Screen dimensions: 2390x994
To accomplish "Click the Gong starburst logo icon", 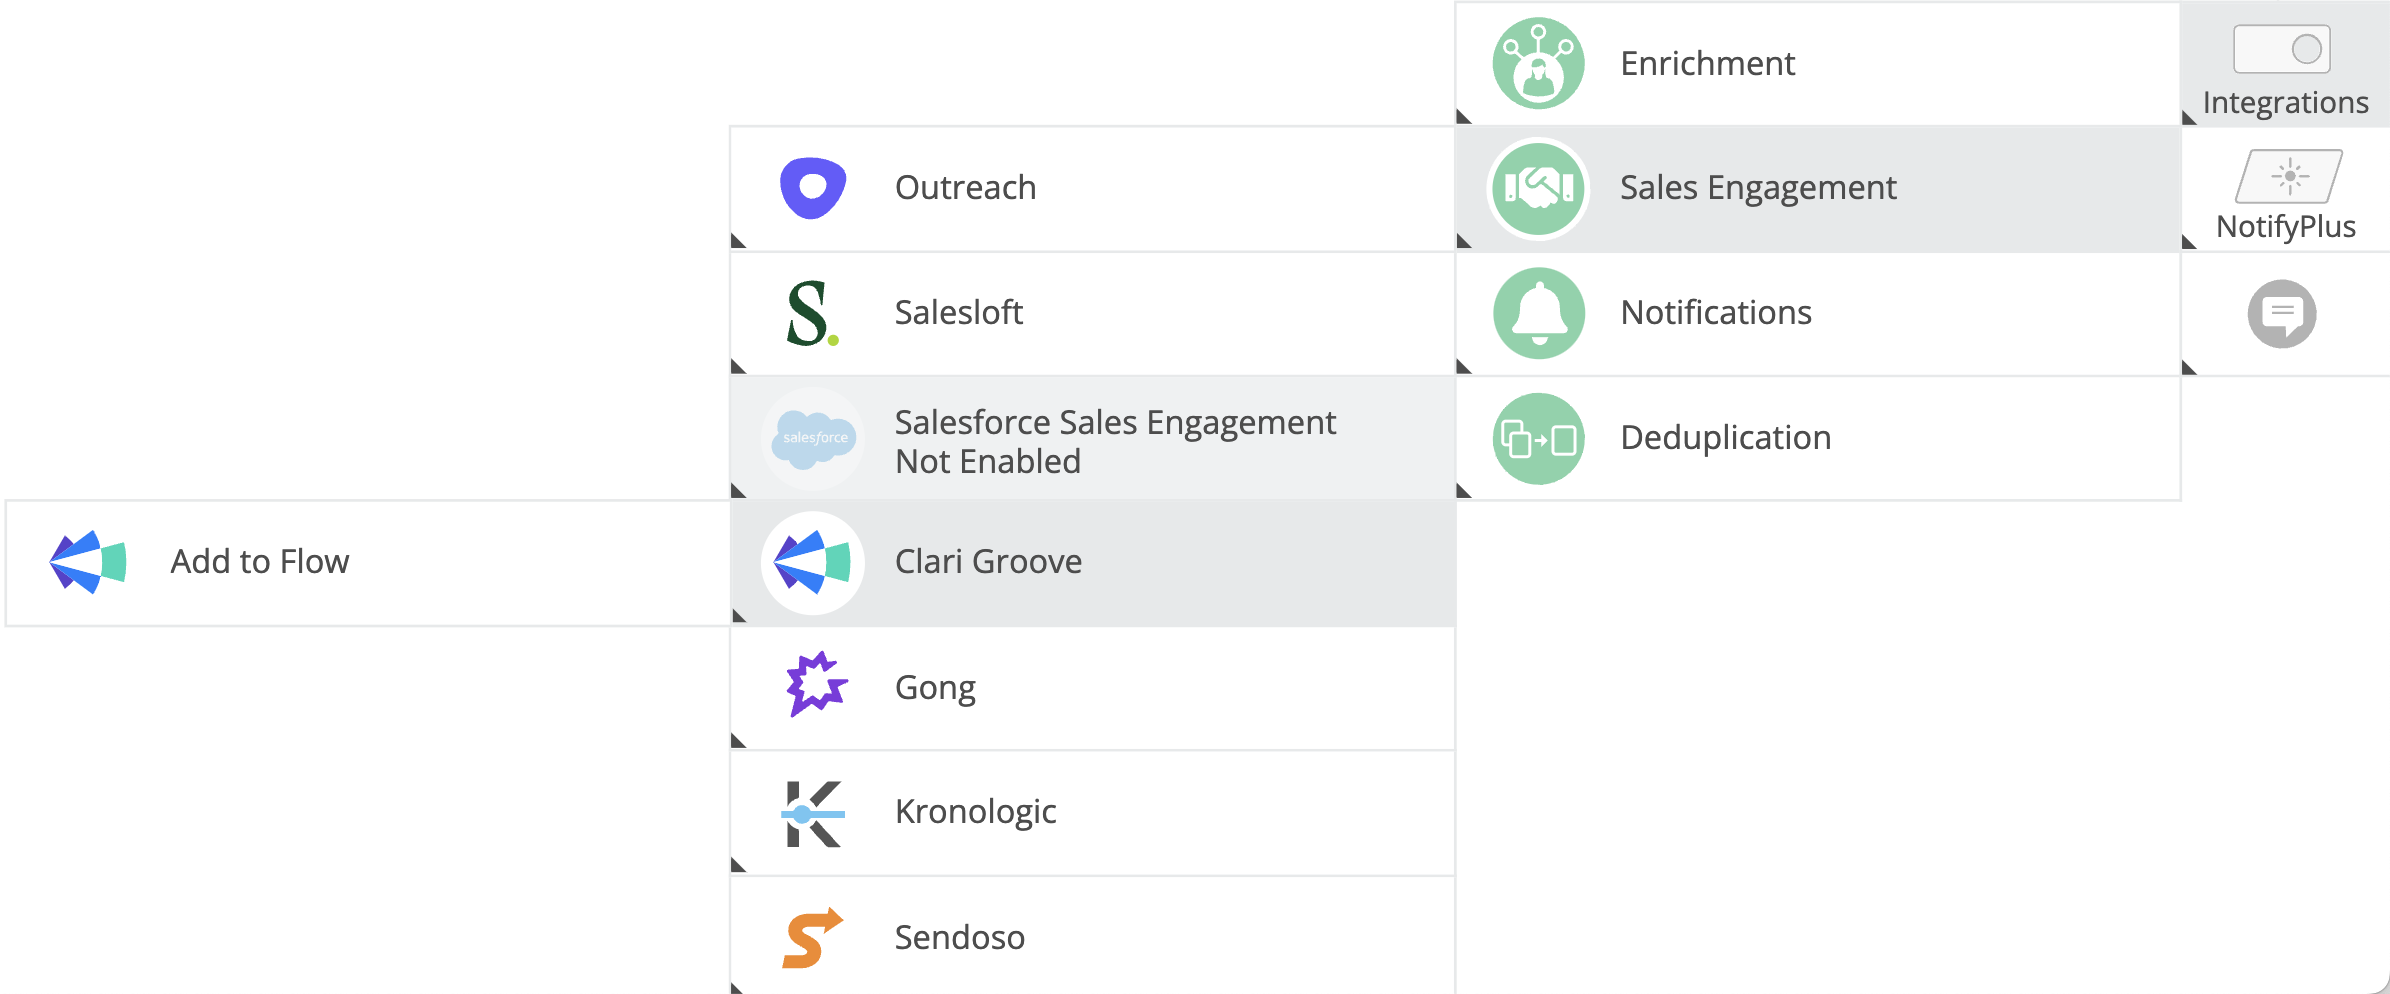I will coord(816,685).
